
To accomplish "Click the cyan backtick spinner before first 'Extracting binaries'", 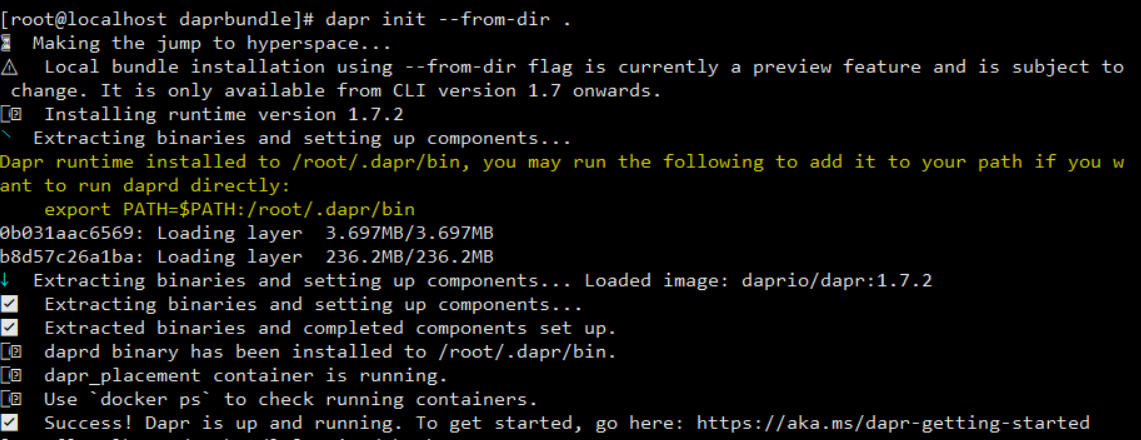I will 6,135.
